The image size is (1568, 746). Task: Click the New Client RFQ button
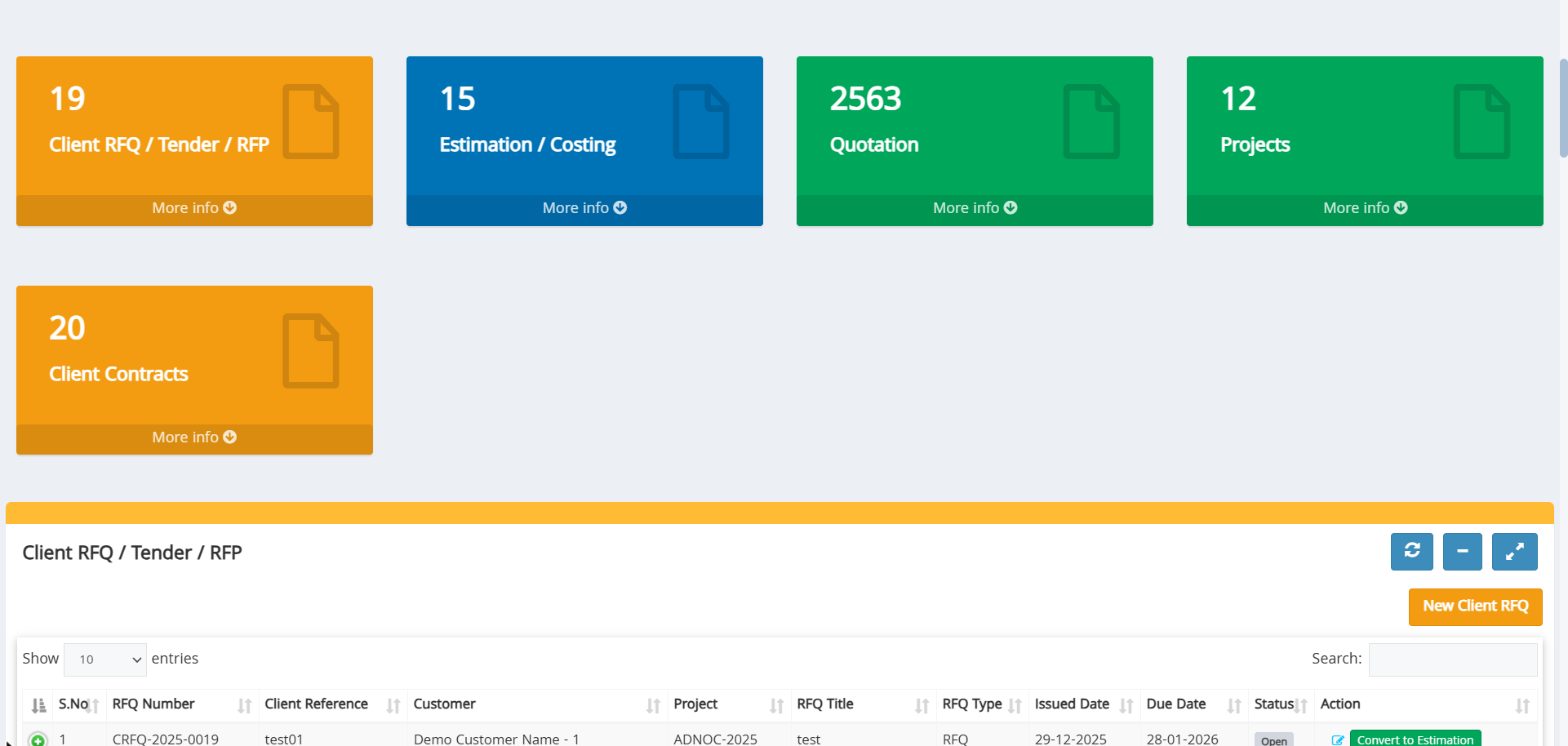point(1475,606)
